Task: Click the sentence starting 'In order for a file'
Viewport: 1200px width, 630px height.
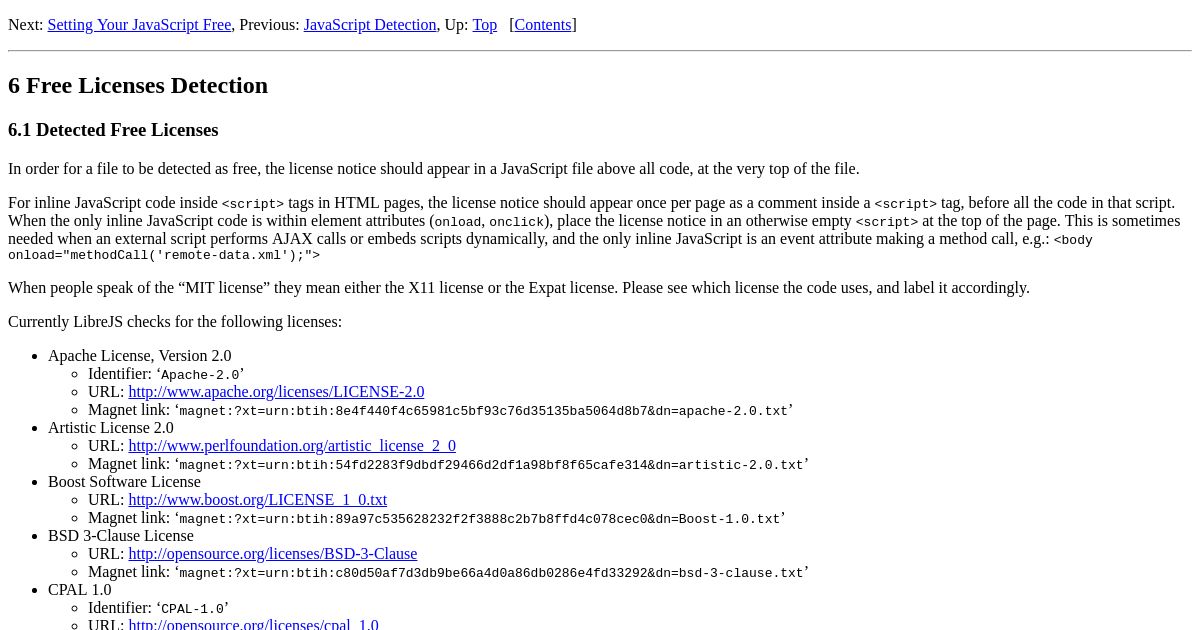Action: point(434,169)
